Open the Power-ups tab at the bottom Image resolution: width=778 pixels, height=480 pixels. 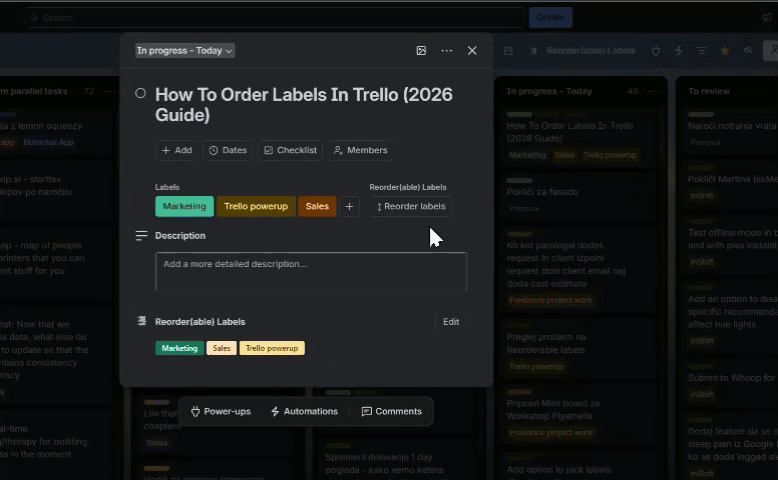[221, 411]
